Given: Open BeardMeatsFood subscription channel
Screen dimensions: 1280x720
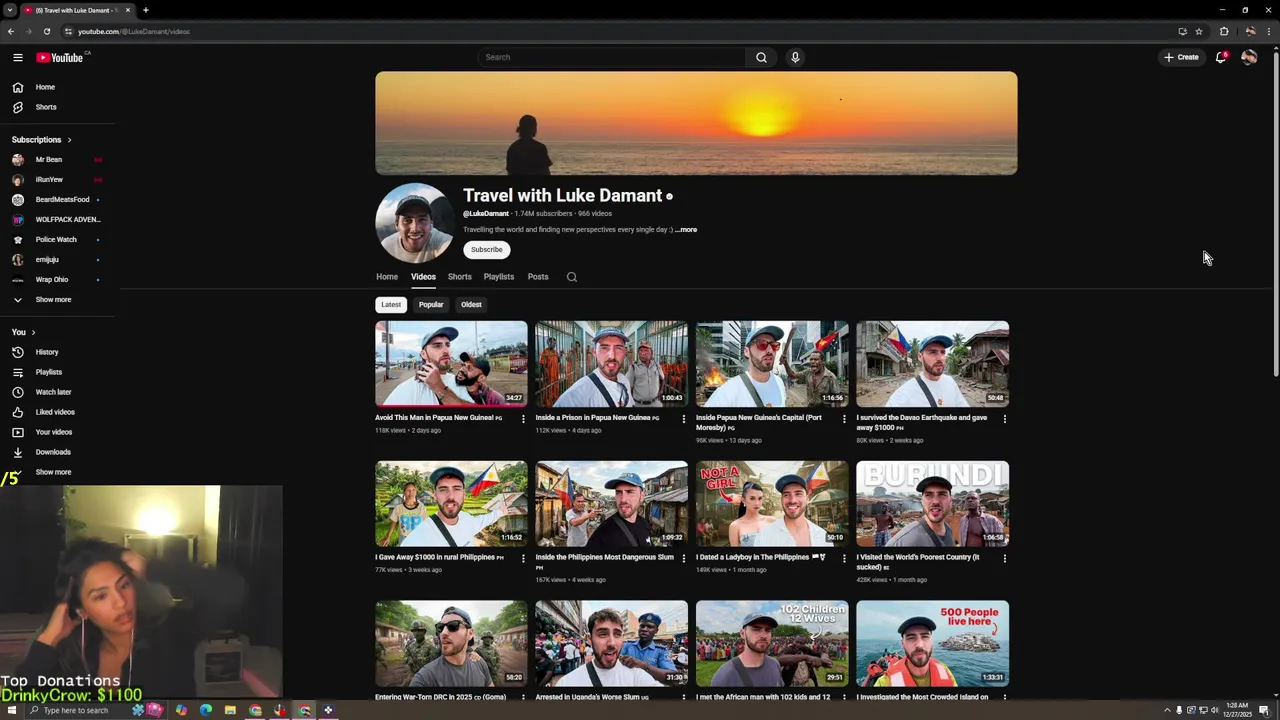Looking at the screenshot, I should click(62, 199).
